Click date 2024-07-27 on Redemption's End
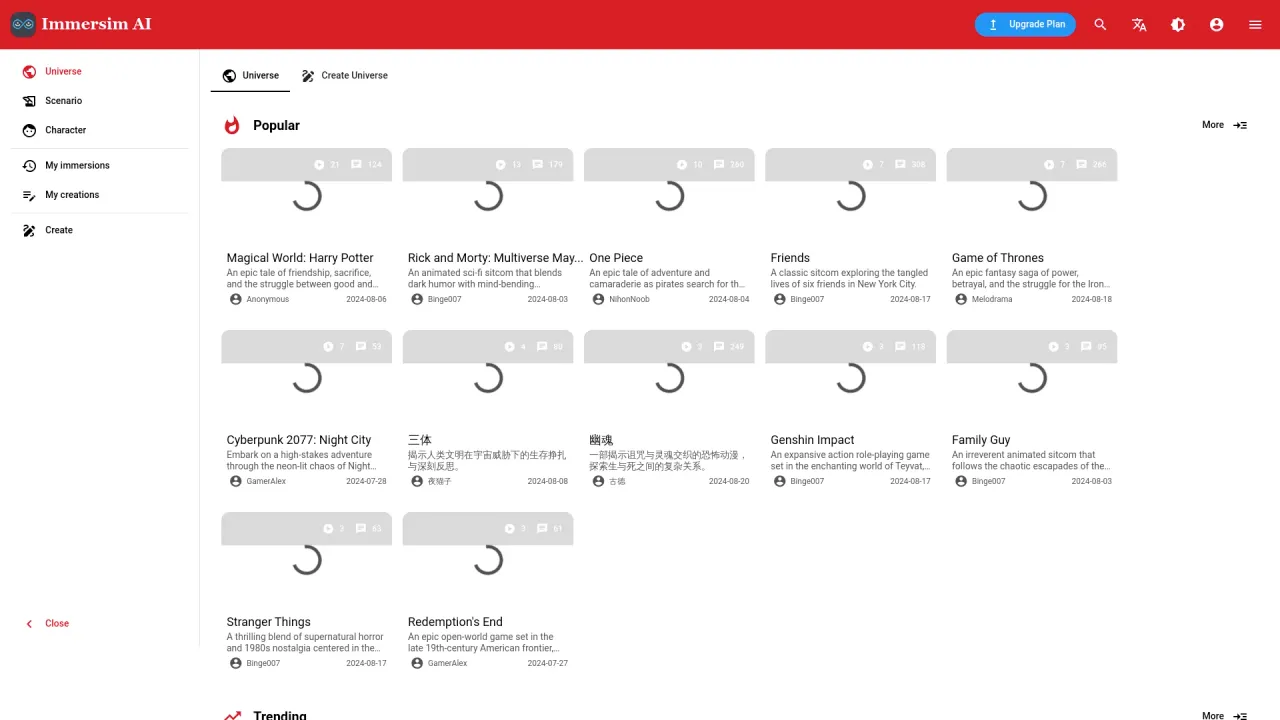 (548, 663)
